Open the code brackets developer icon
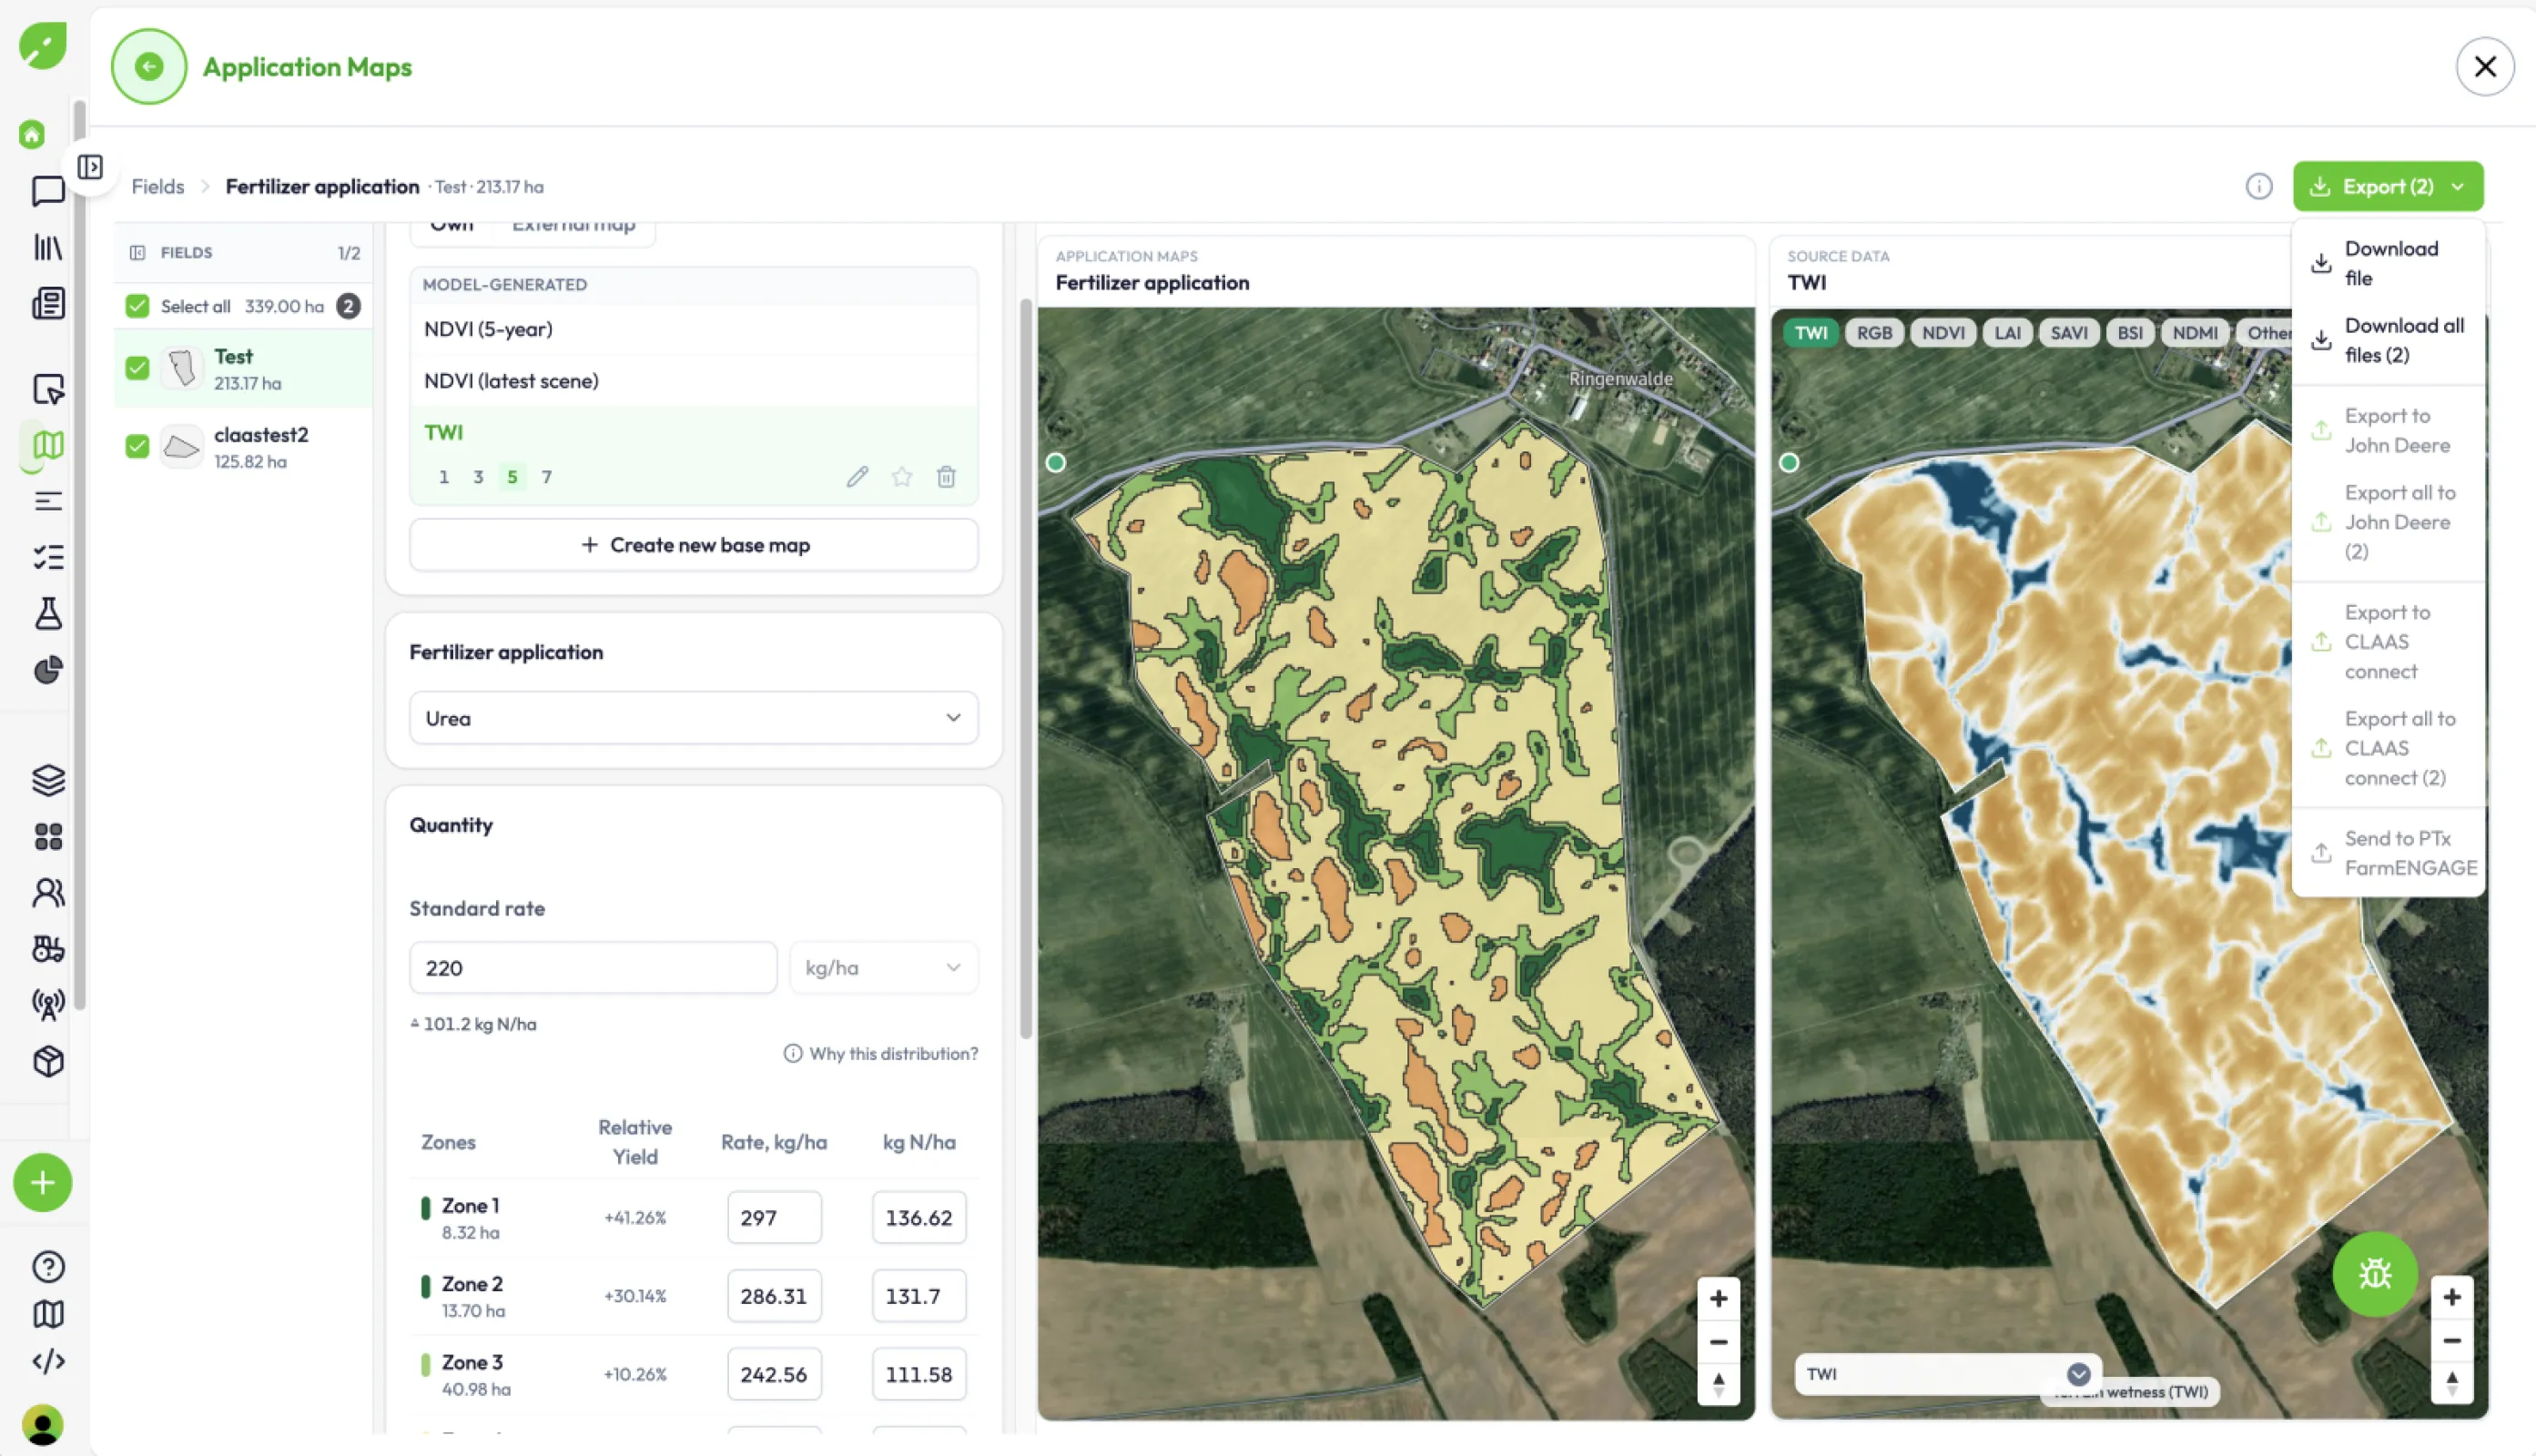This screenshot has width=2536, height=1456. pyautogui.click(x=47, y=1361)
